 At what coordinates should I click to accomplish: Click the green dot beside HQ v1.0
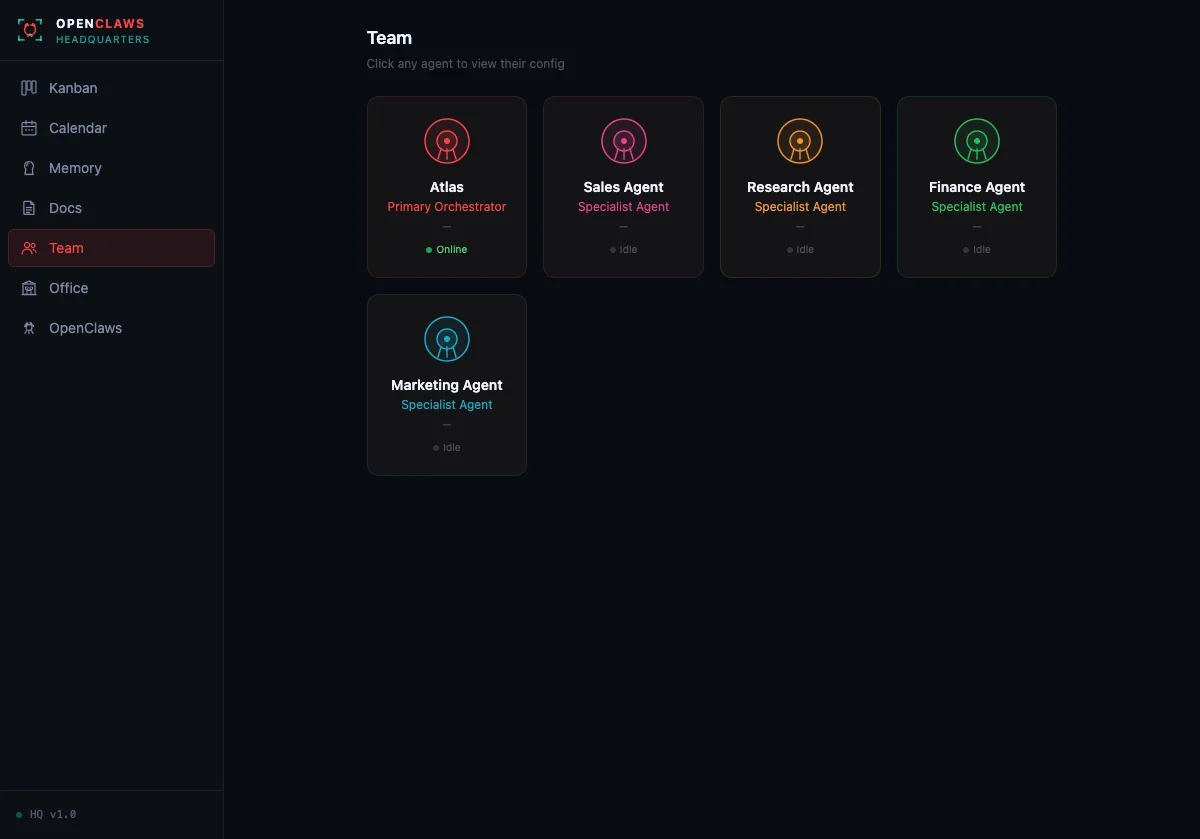click(x=19, y=815)
